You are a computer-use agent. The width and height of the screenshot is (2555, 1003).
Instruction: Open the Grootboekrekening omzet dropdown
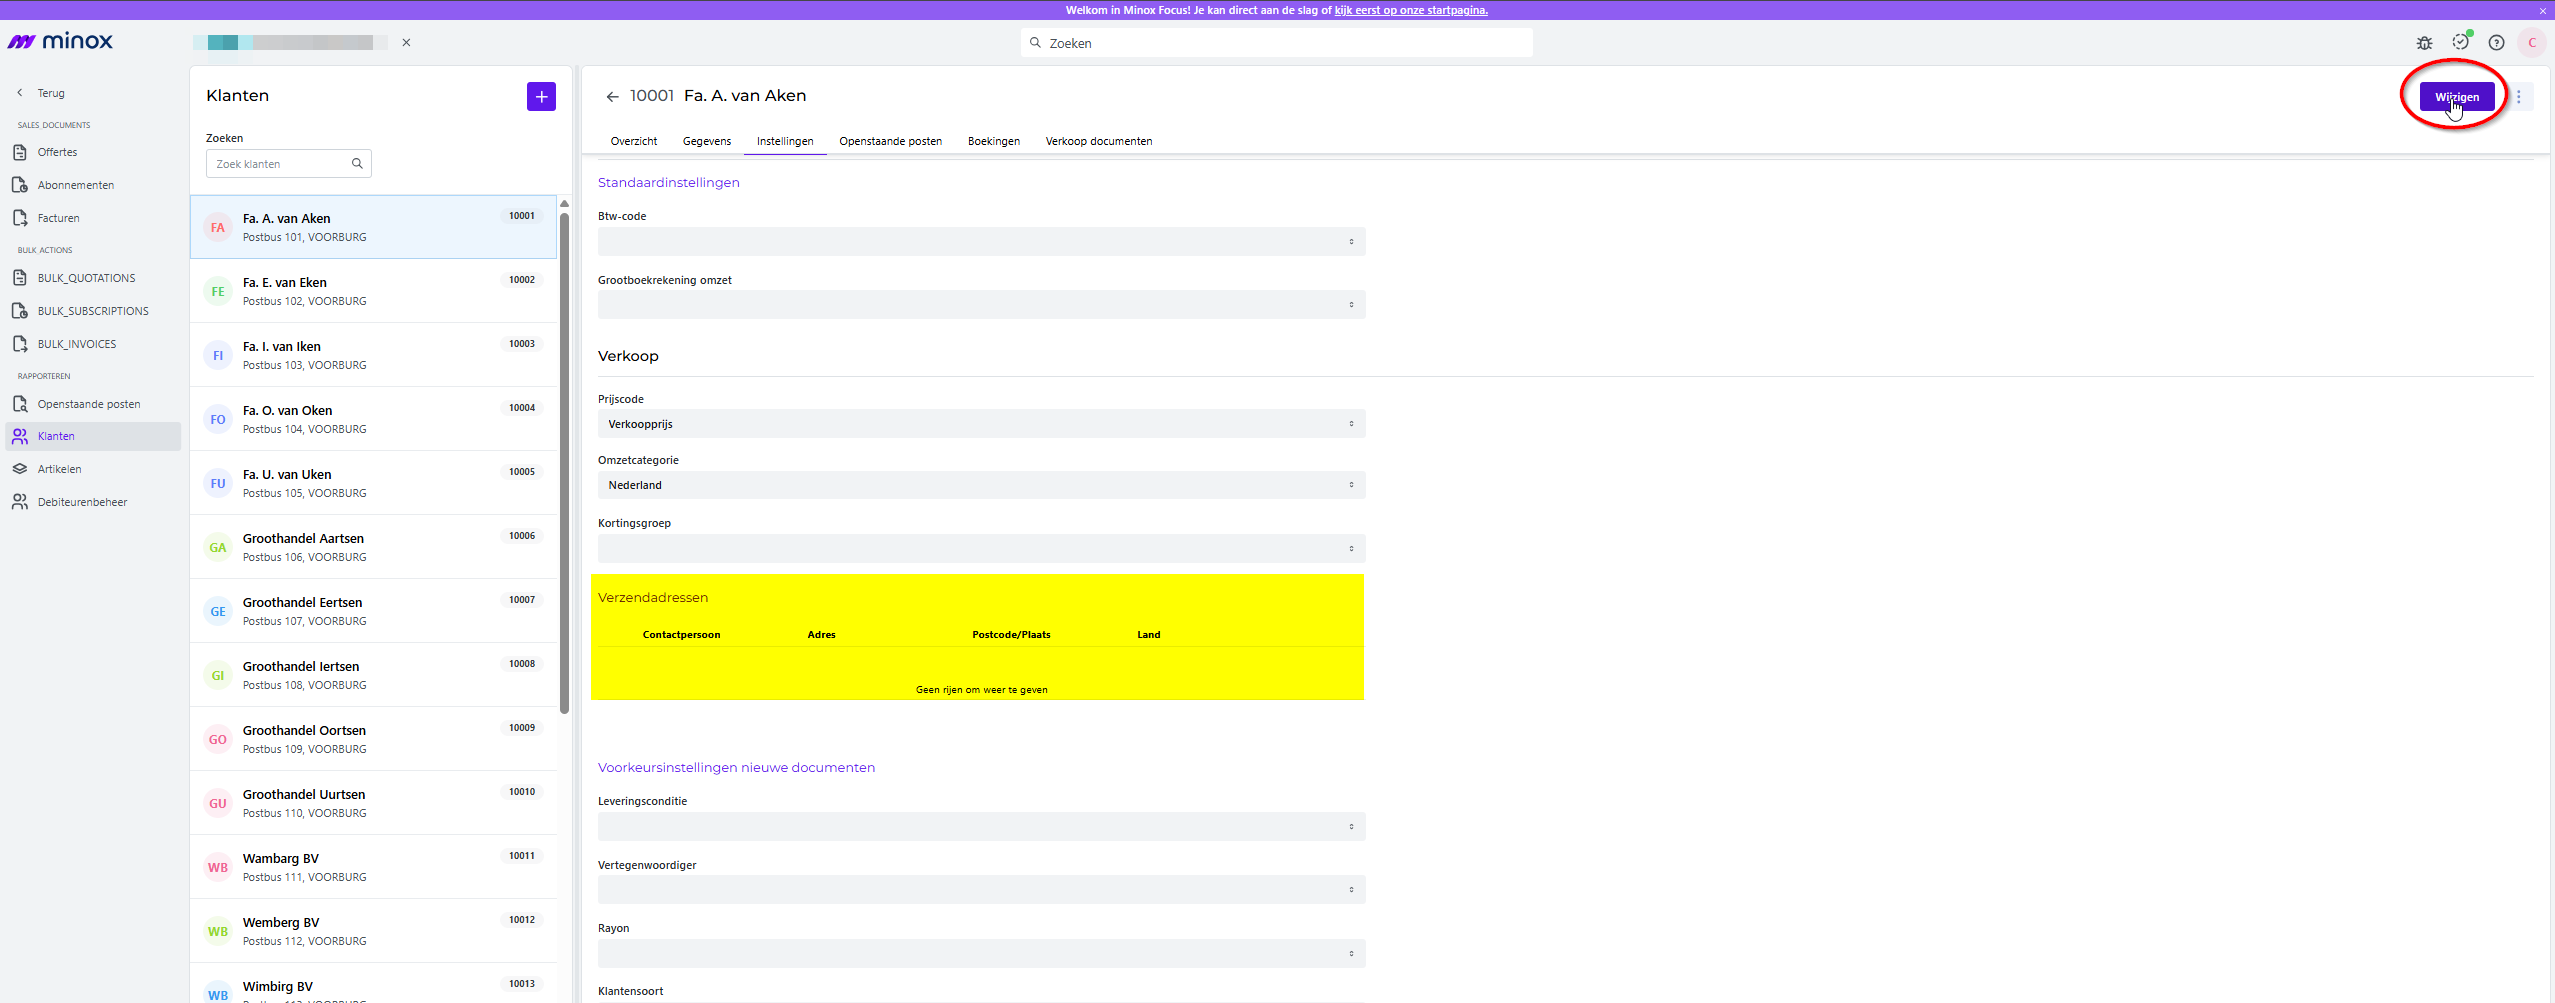coord(981,305)
